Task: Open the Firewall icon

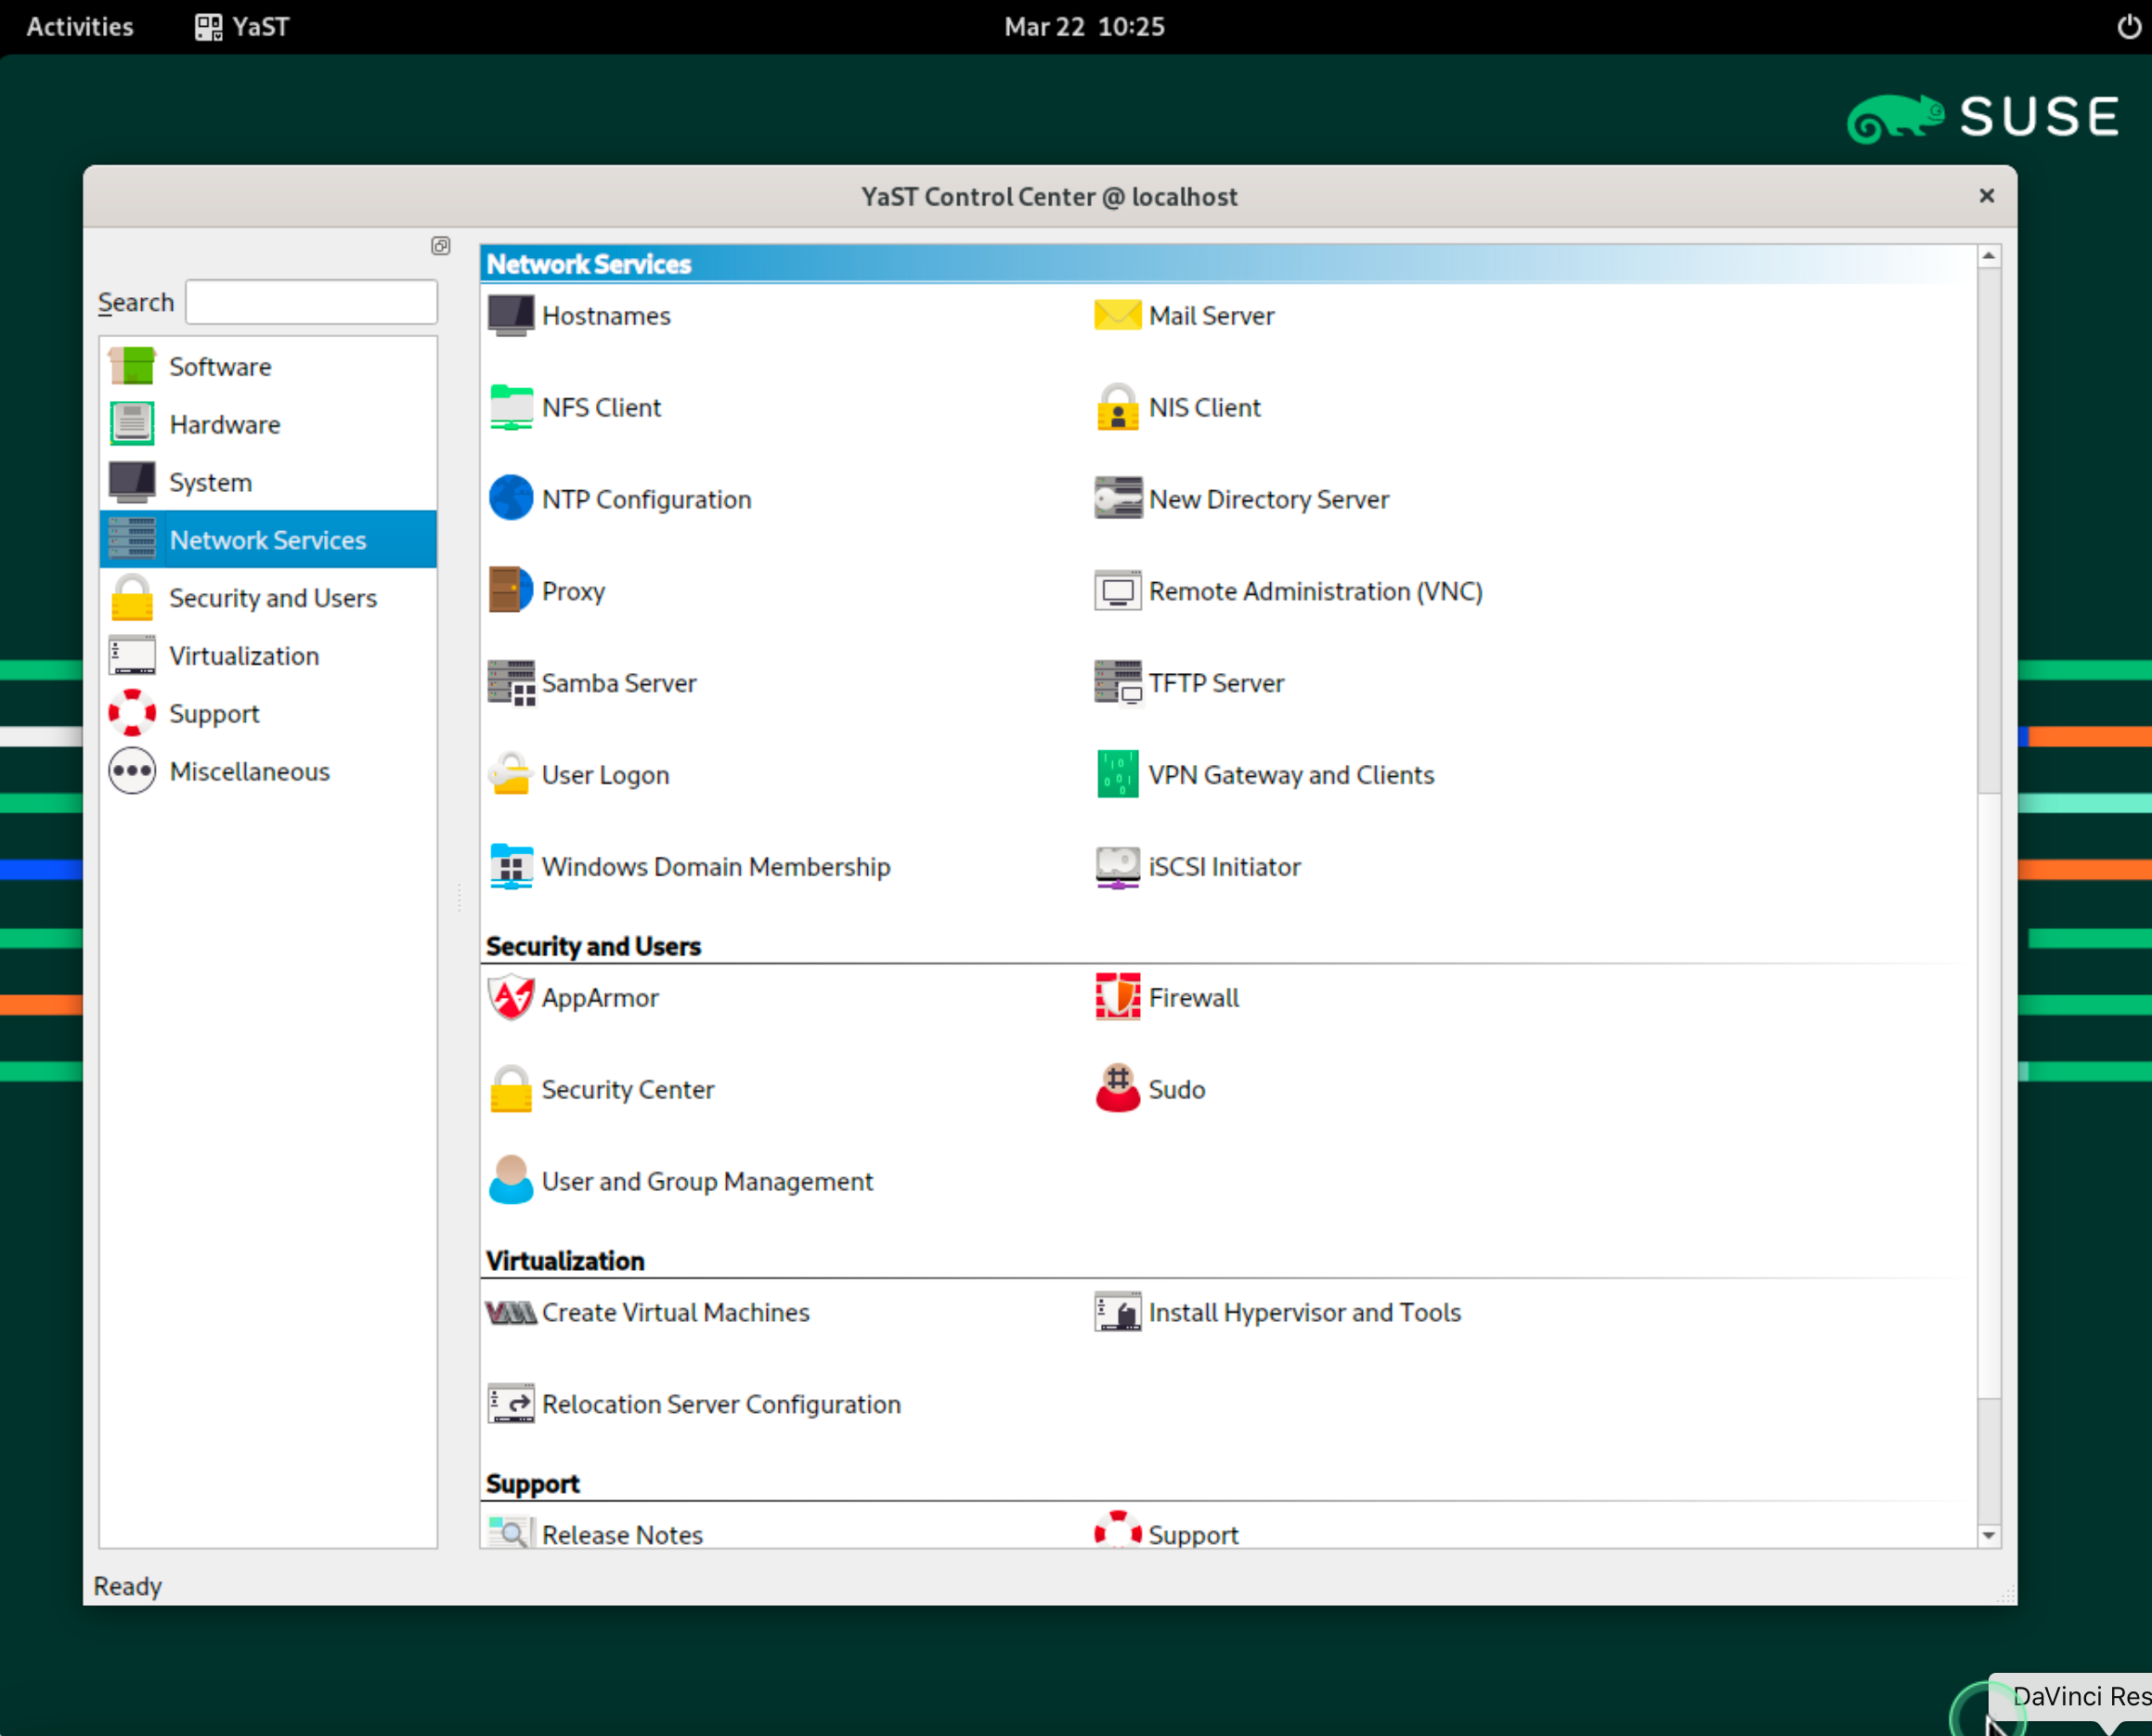Action: (x=1118, y=998)
